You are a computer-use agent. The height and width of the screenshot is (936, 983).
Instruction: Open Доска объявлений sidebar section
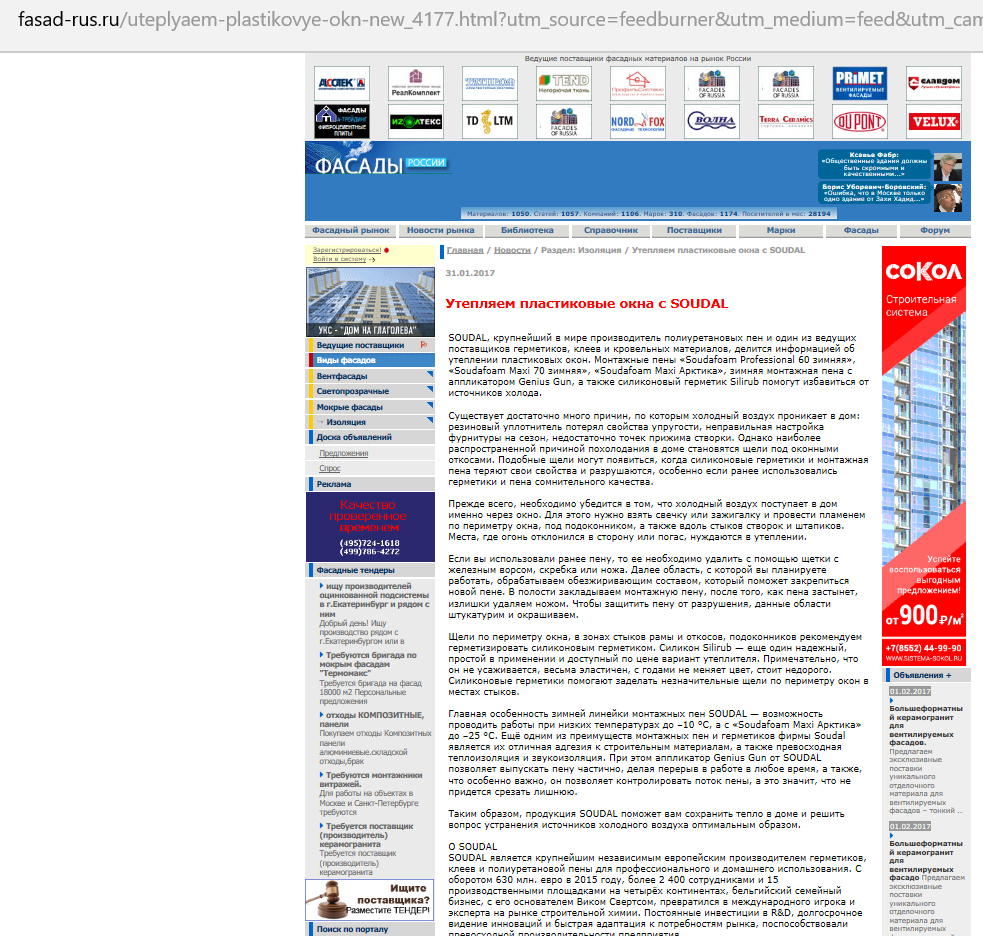click(x=370, y=437)
